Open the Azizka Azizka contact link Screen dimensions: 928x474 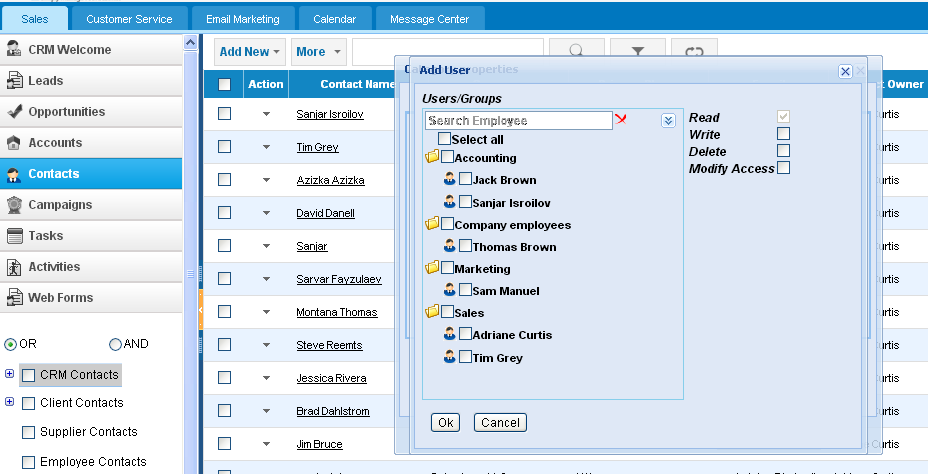click(x=330, y=180)
